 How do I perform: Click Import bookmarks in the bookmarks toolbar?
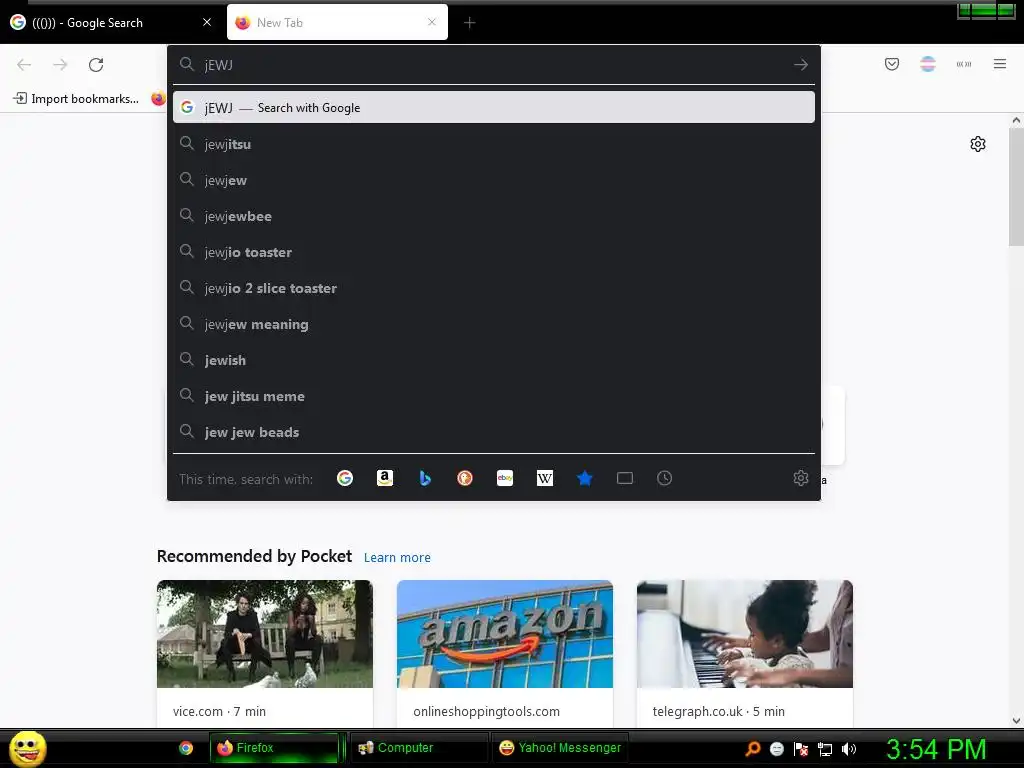[76, 99]
